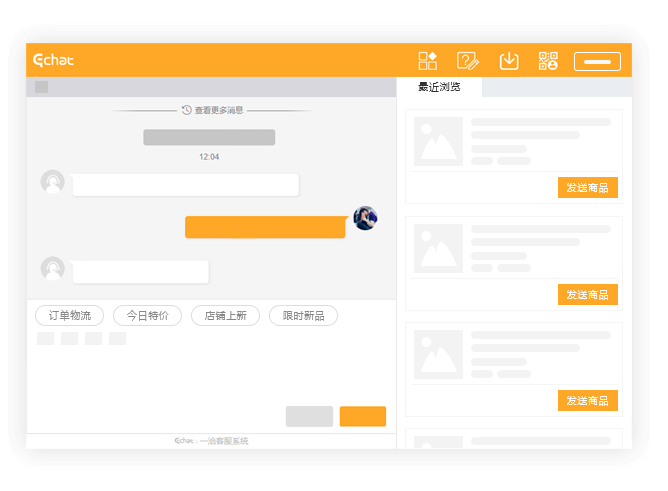Click the Echat 一洽客服系统 footer text
The height and width of the screenshot is (491, 668).
click(x=211, y=441)
